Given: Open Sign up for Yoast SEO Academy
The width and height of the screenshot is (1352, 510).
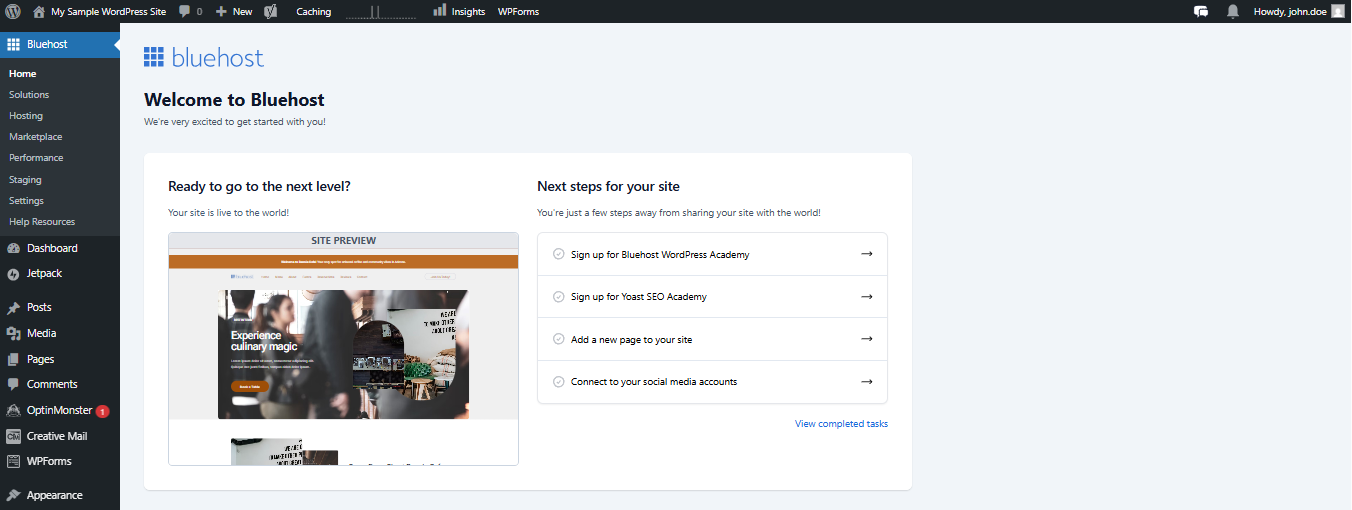Looking at the screenshot, I should [x=712, y=297].
